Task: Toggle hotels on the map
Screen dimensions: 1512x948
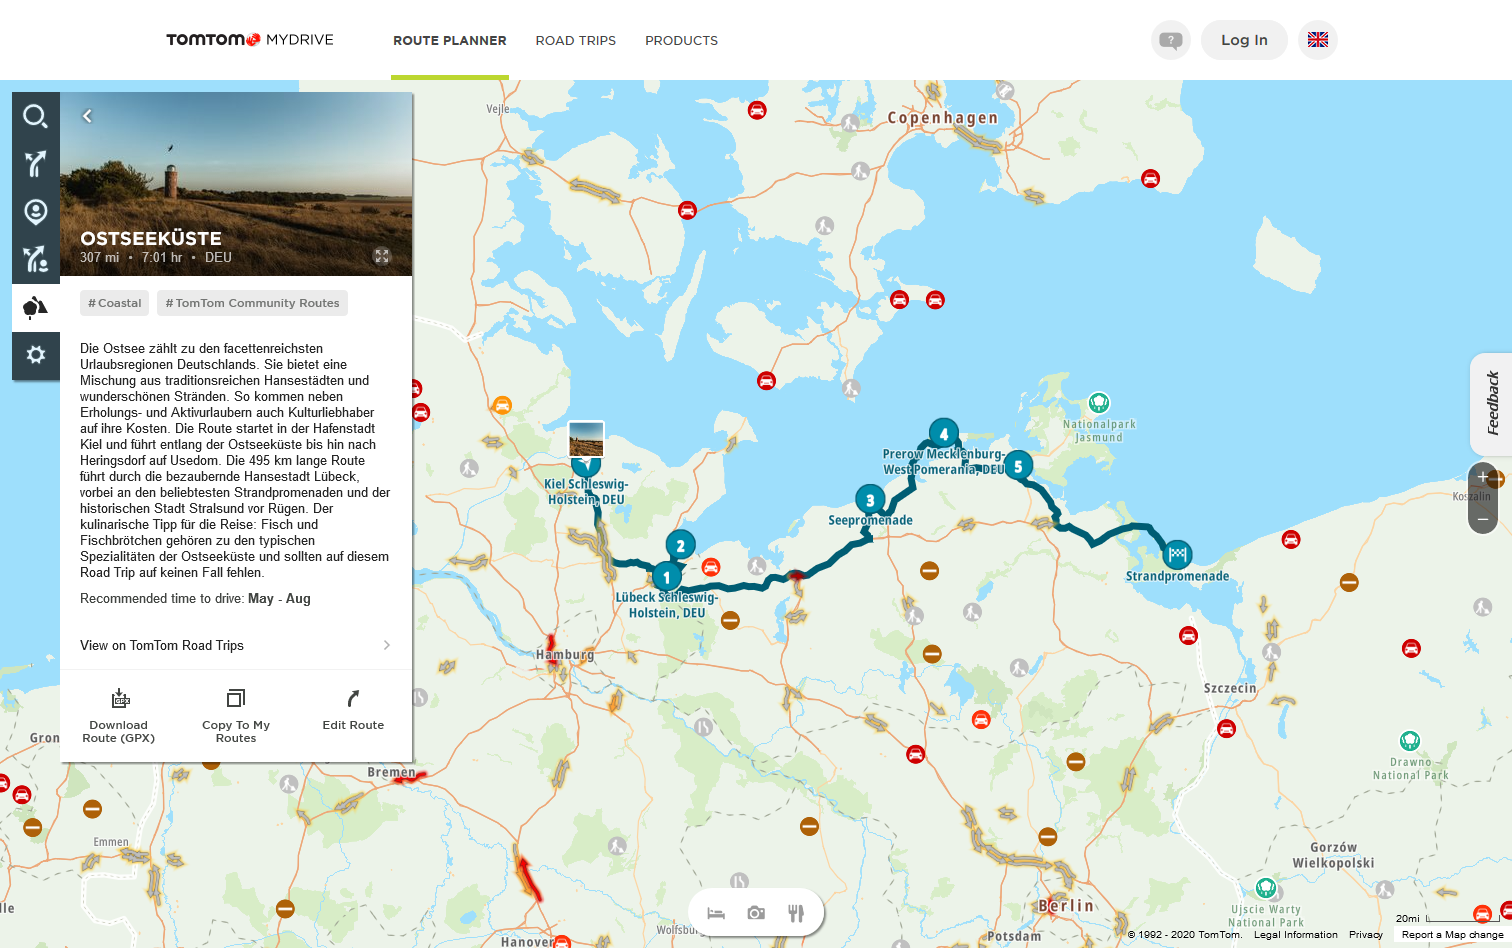Action: pos(716,913)
